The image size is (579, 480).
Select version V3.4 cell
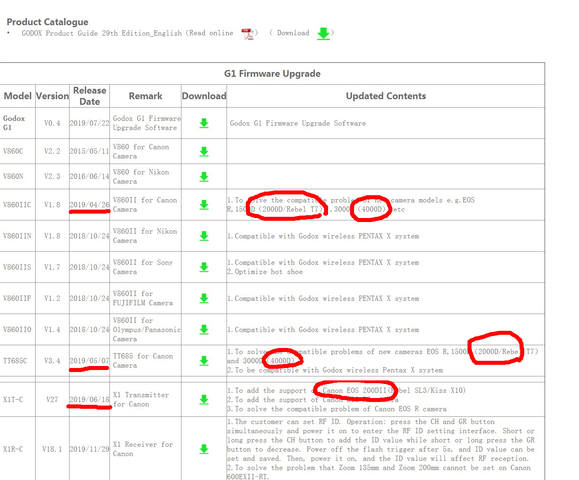52,360
